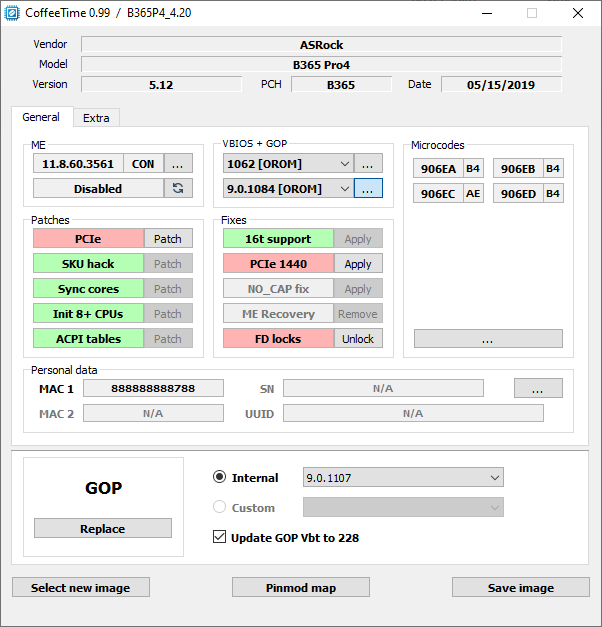This screenshot has width=602, height=627.
Task: Click Apply button for NO_CAP fix
Action: (x=358, y=289)
